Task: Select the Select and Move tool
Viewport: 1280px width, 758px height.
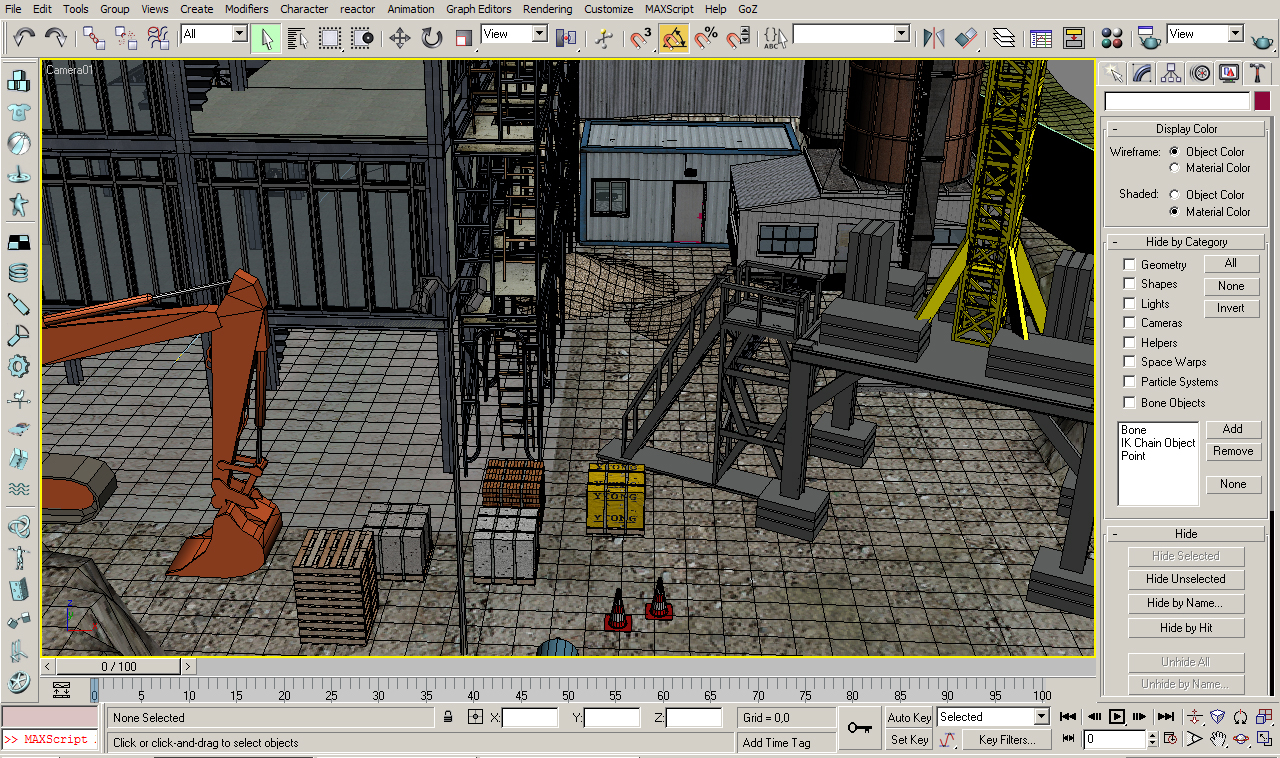Action: 400,38
